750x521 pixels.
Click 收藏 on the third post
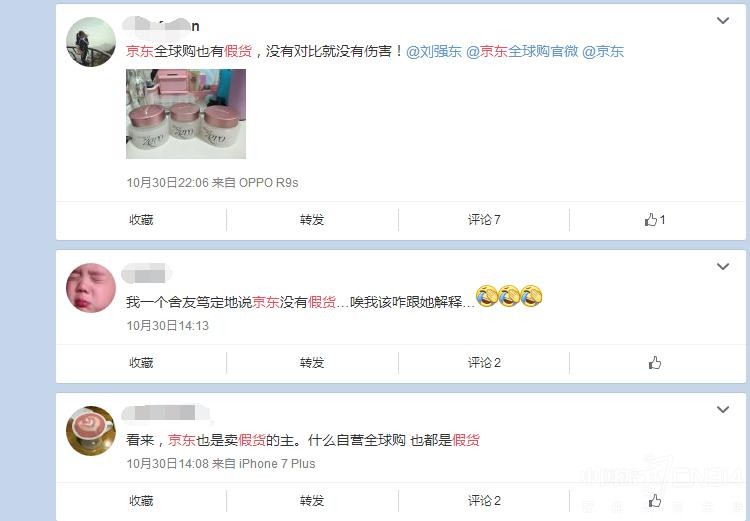coord(141,500)
